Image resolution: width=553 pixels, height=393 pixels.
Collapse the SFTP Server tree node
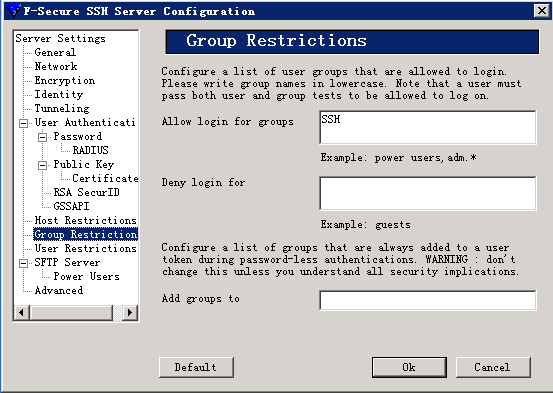[x=23, y=263]
